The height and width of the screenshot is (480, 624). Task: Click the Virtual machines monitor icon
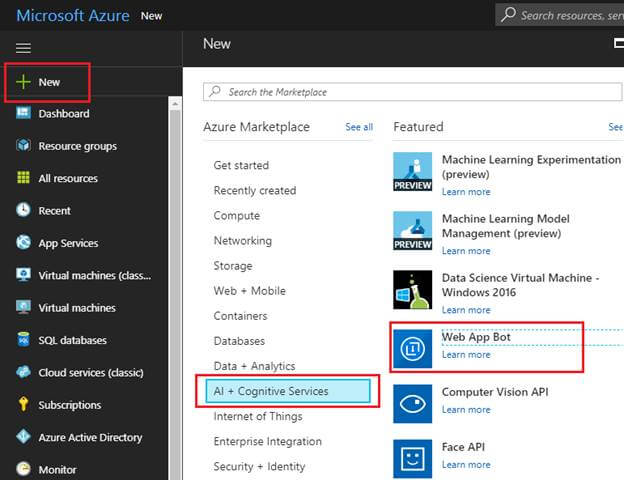(x=23, y=307)
